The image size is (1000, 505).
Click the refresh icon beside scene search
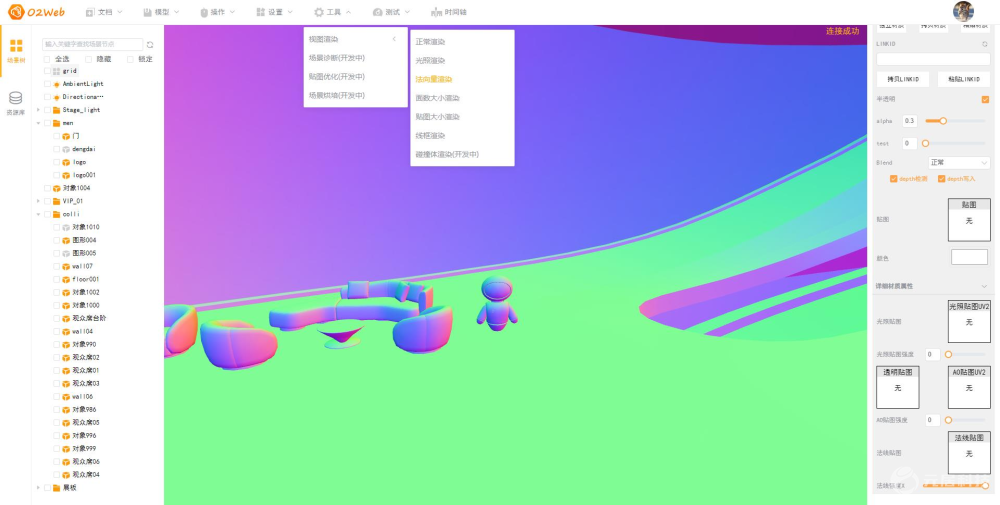(150, 45)
